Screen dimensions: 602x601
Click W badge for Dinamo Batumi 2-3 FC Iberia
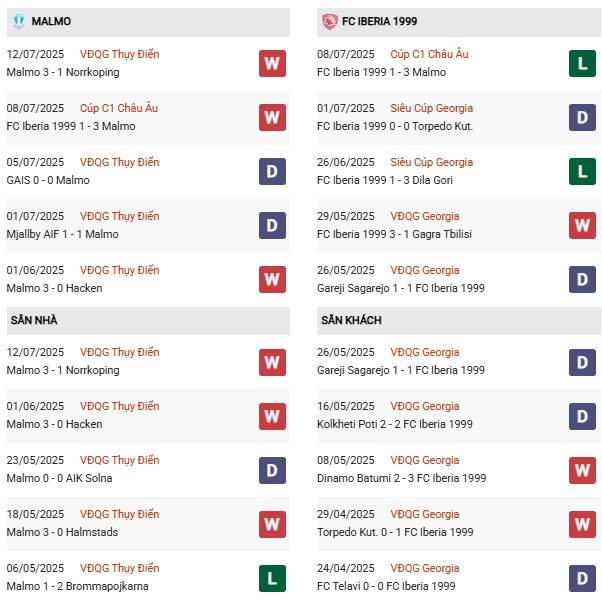pos(582,469)
